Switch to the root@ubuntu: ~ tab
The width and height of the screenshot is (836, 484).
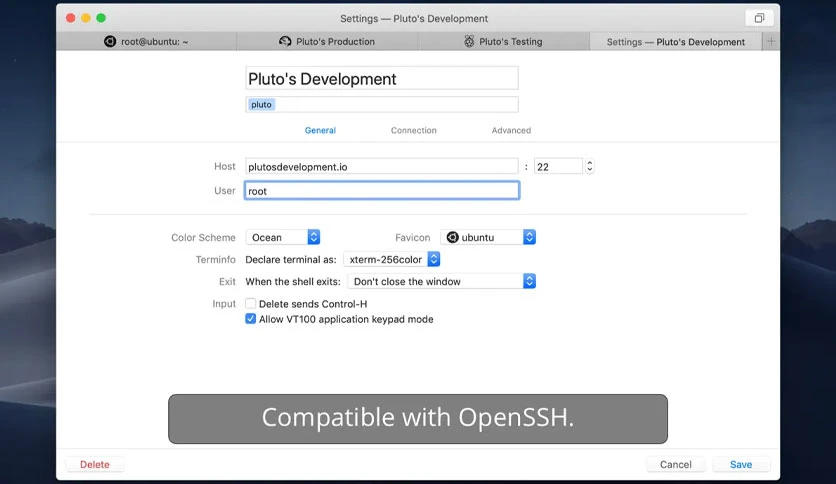tap(146, 42)
